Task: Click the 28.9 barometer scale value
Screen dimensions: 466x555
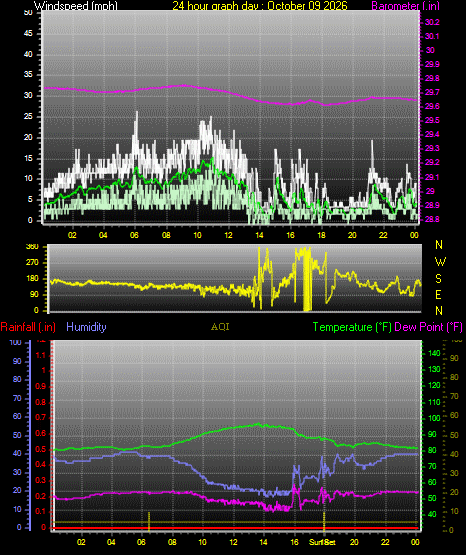Action: coord(432,205)
